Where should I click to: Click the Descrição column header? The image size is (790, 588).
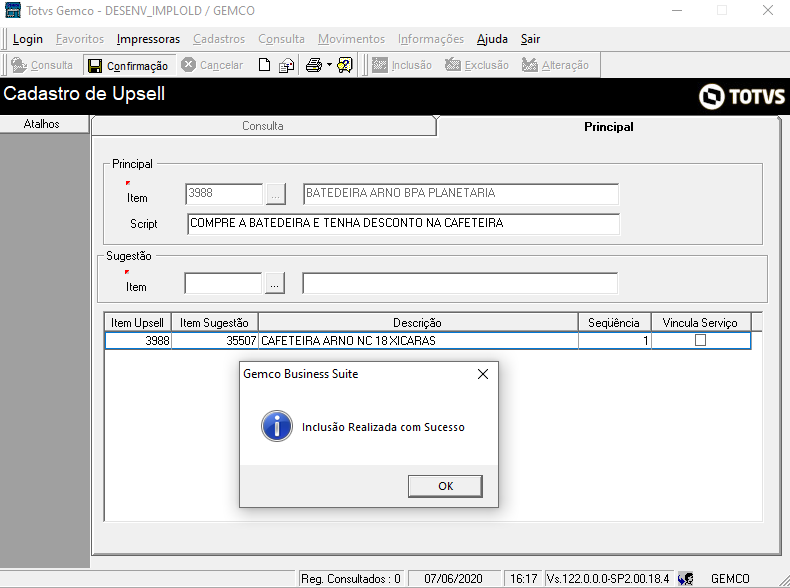418,322
